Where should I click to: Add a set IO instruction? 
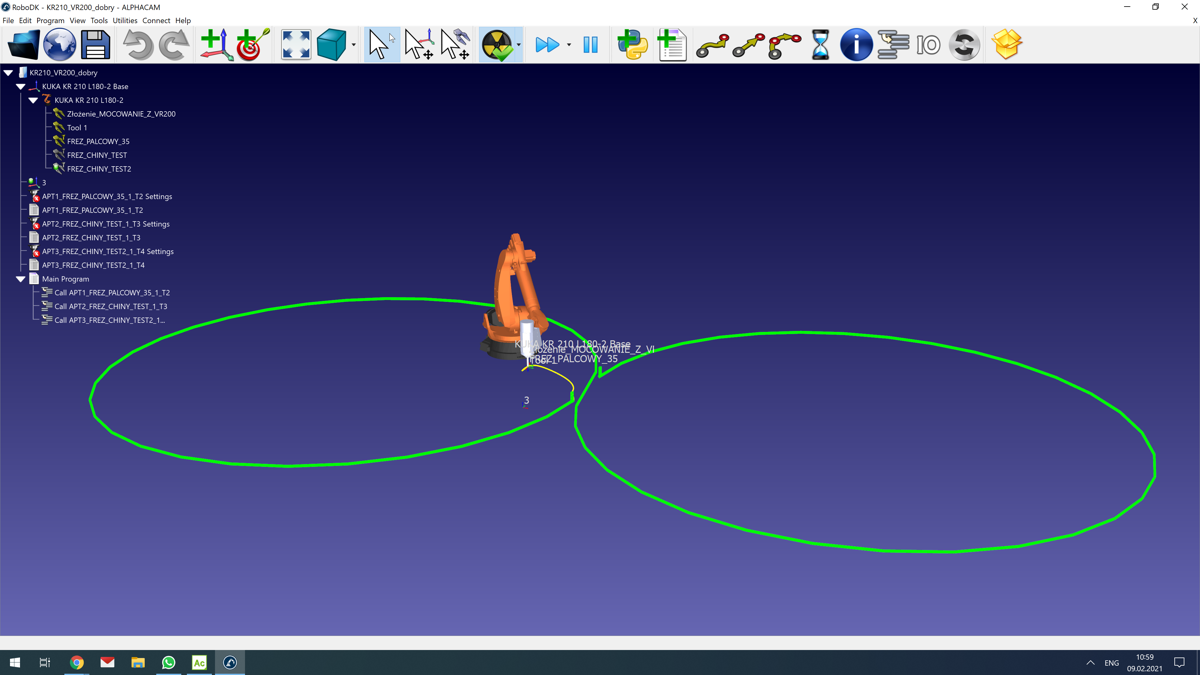point(929,45)
